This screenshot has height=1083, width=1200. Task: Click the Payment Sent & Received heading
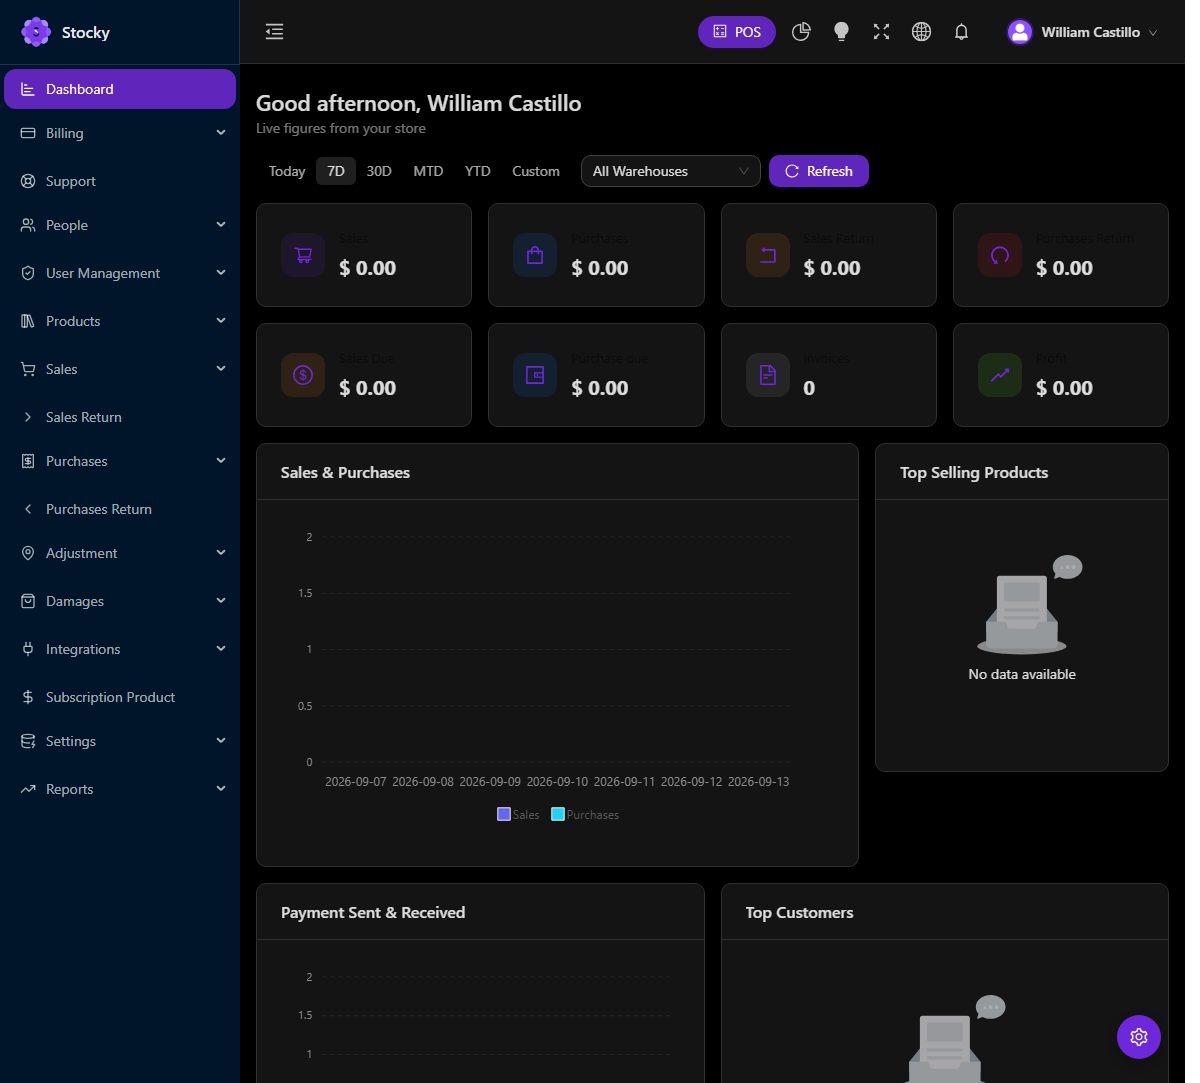pos(373,912)
